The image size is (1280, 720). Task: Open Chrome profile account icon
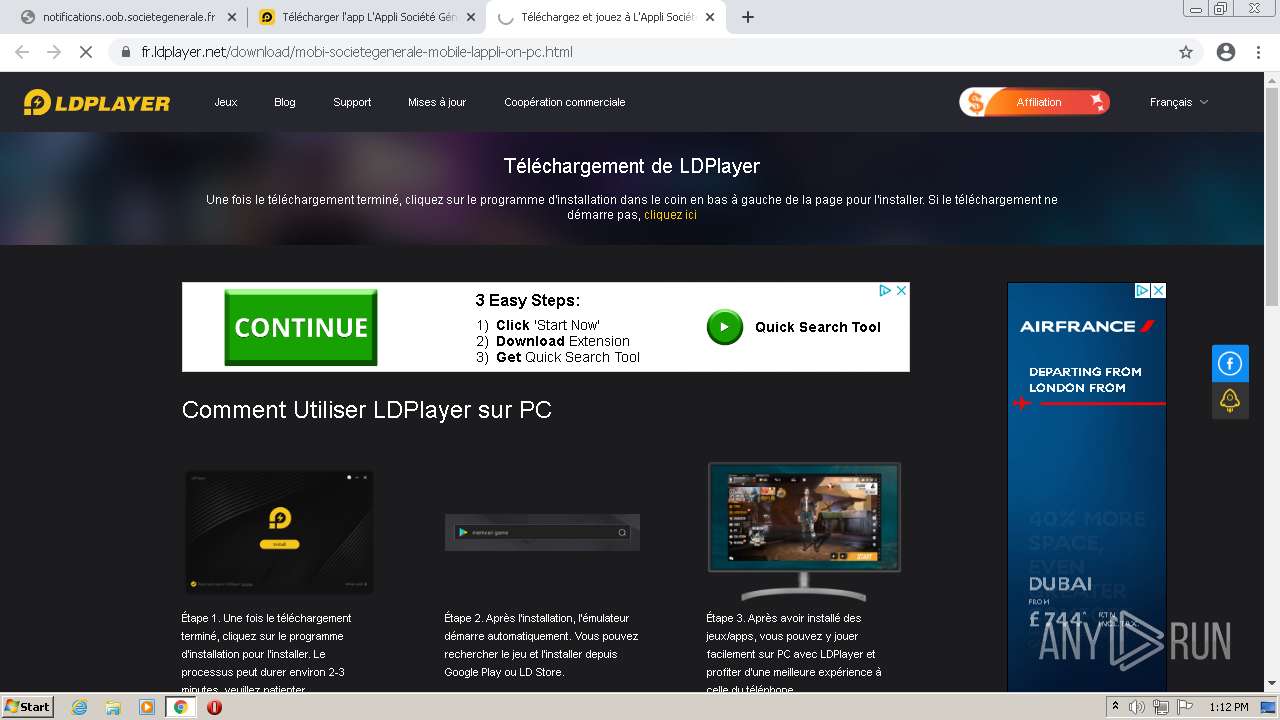coord(1226,52)
